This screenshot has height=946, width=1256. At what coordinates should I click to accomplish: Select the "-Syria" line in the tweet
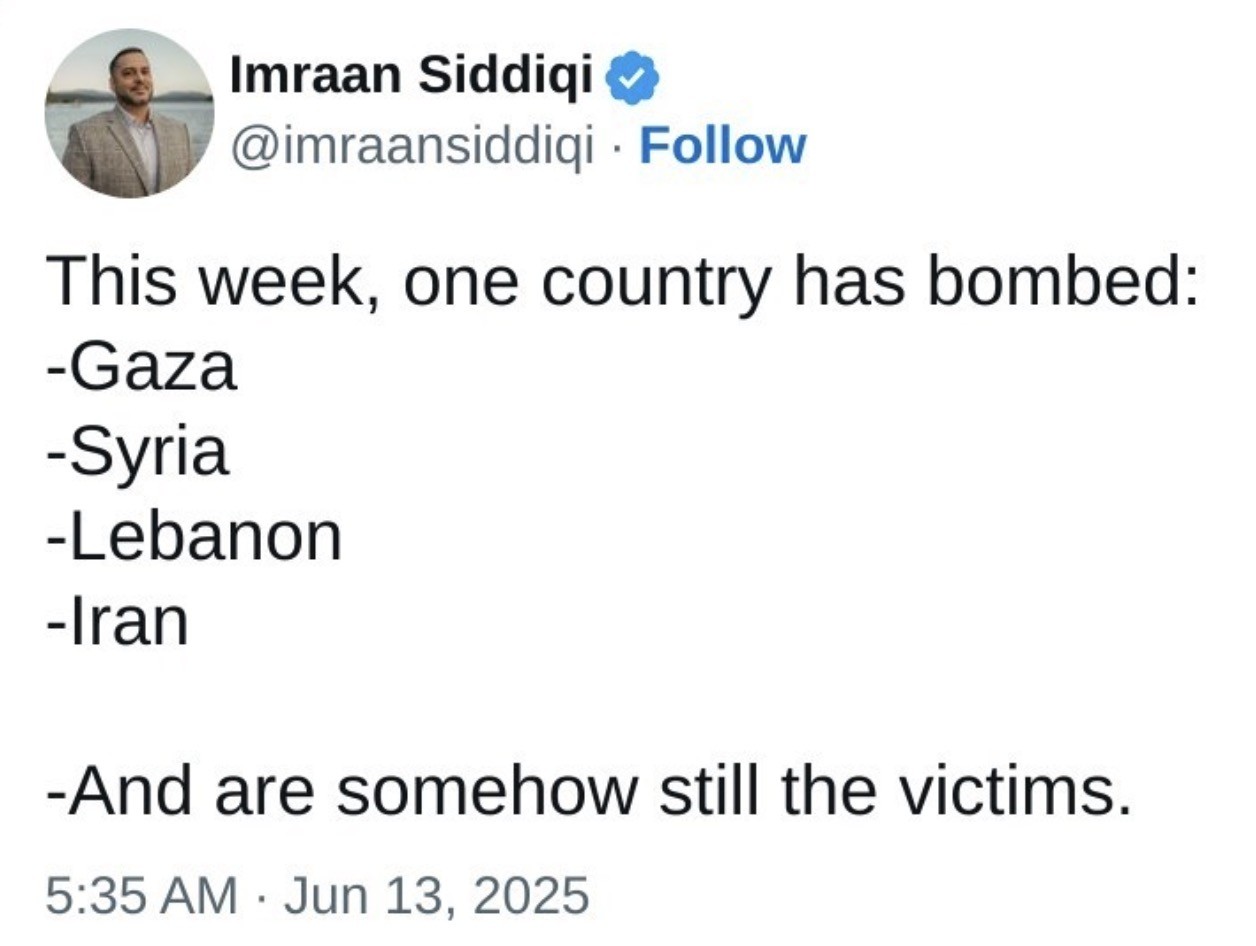point(138,455)
